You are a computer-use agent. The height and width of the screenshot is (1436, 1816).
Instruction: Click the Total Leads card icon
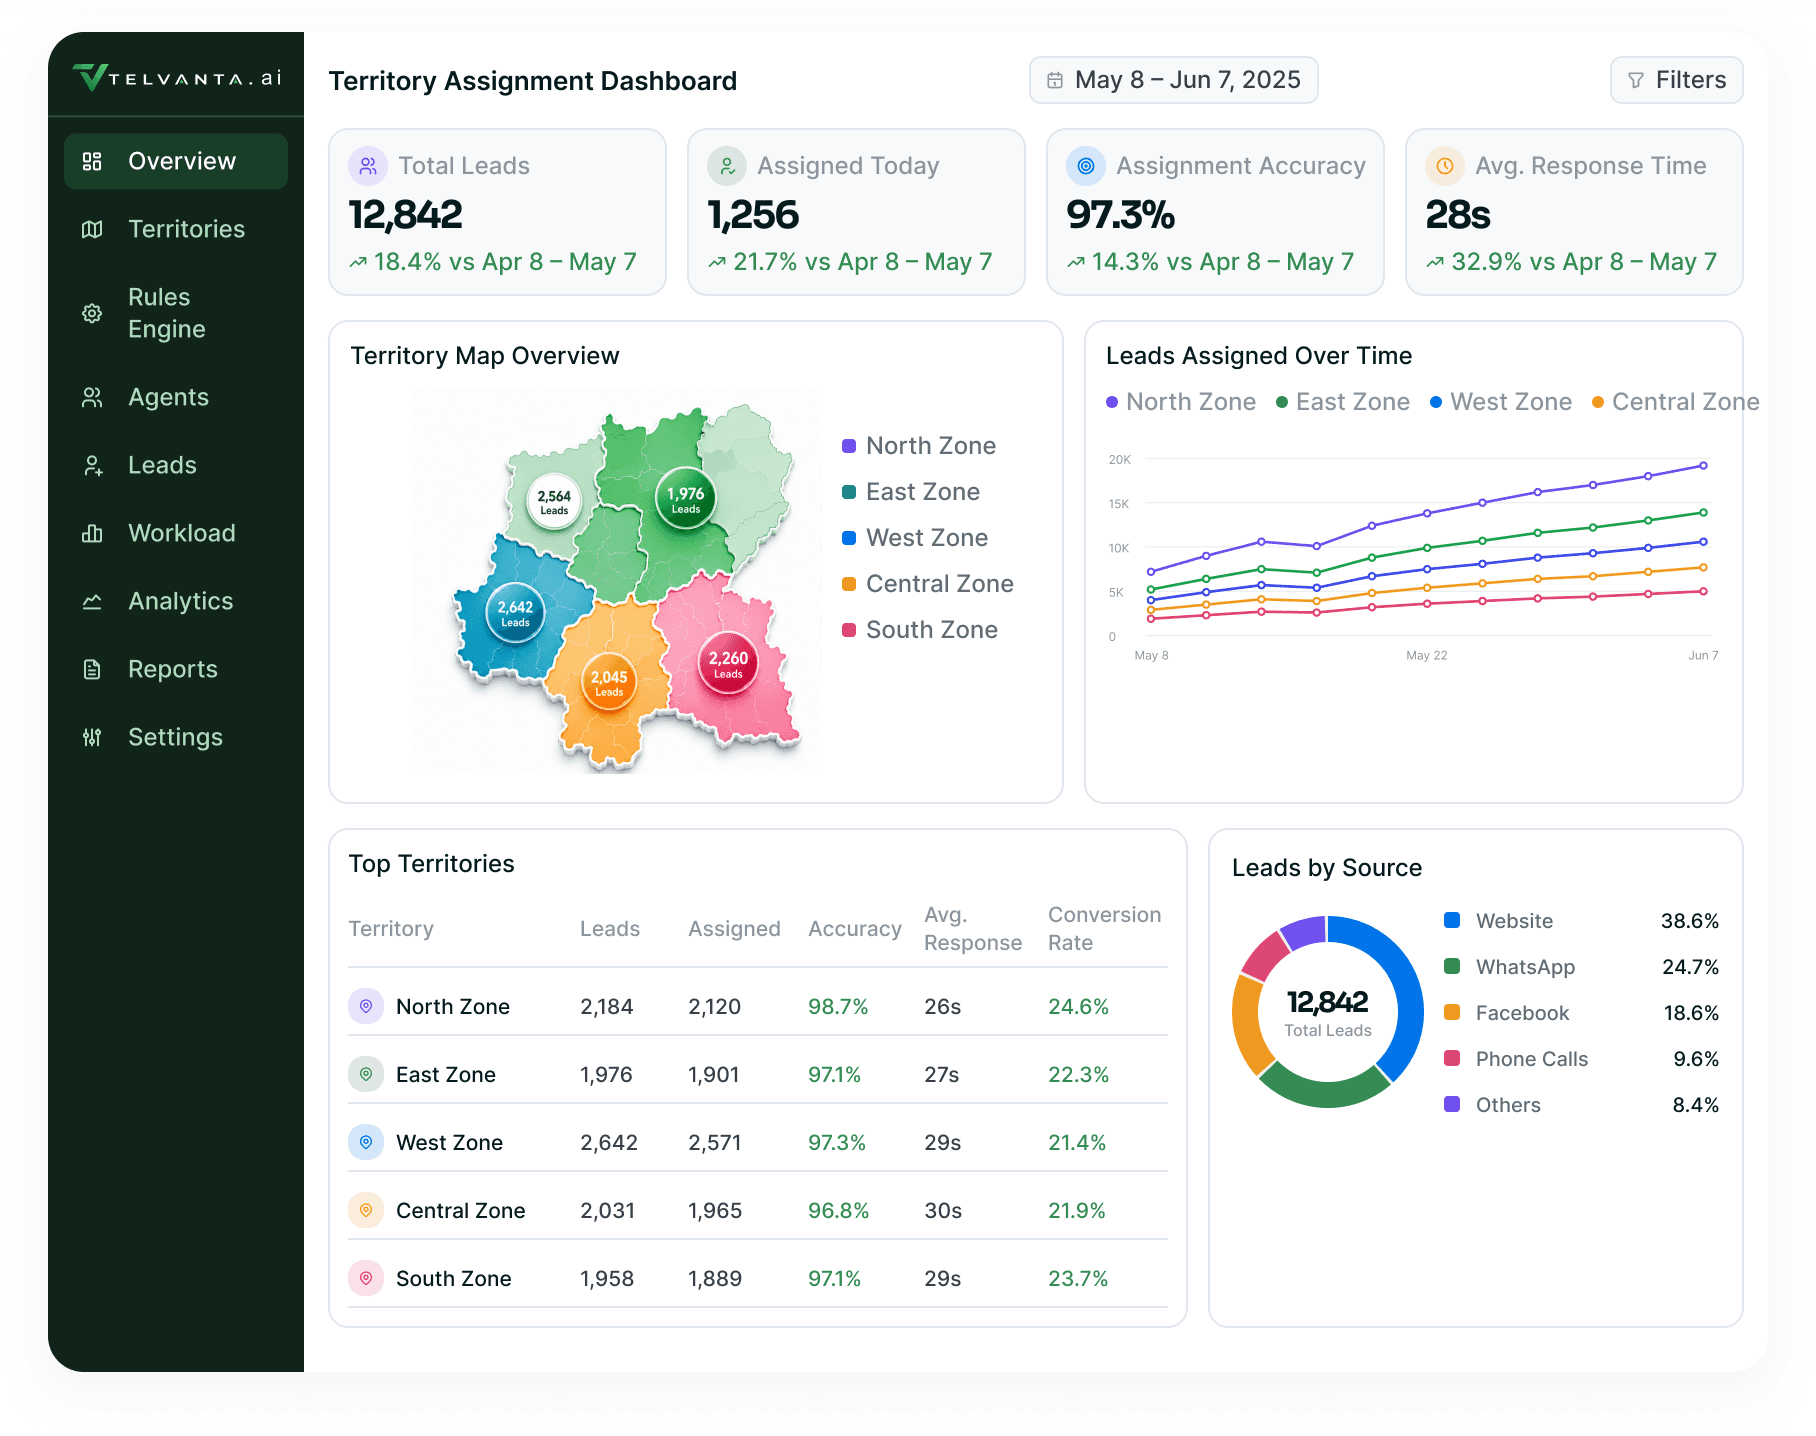click(x=368, y=166)
